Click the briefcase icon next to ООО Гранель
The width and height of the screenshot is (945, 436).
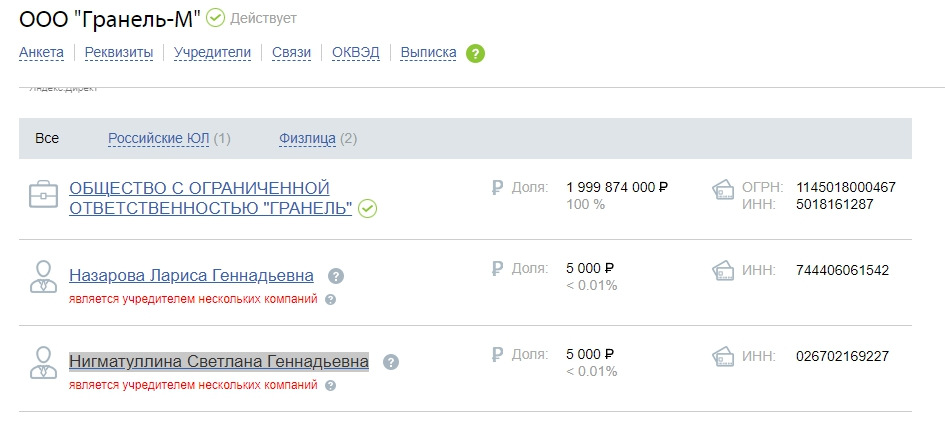point(43,195)
